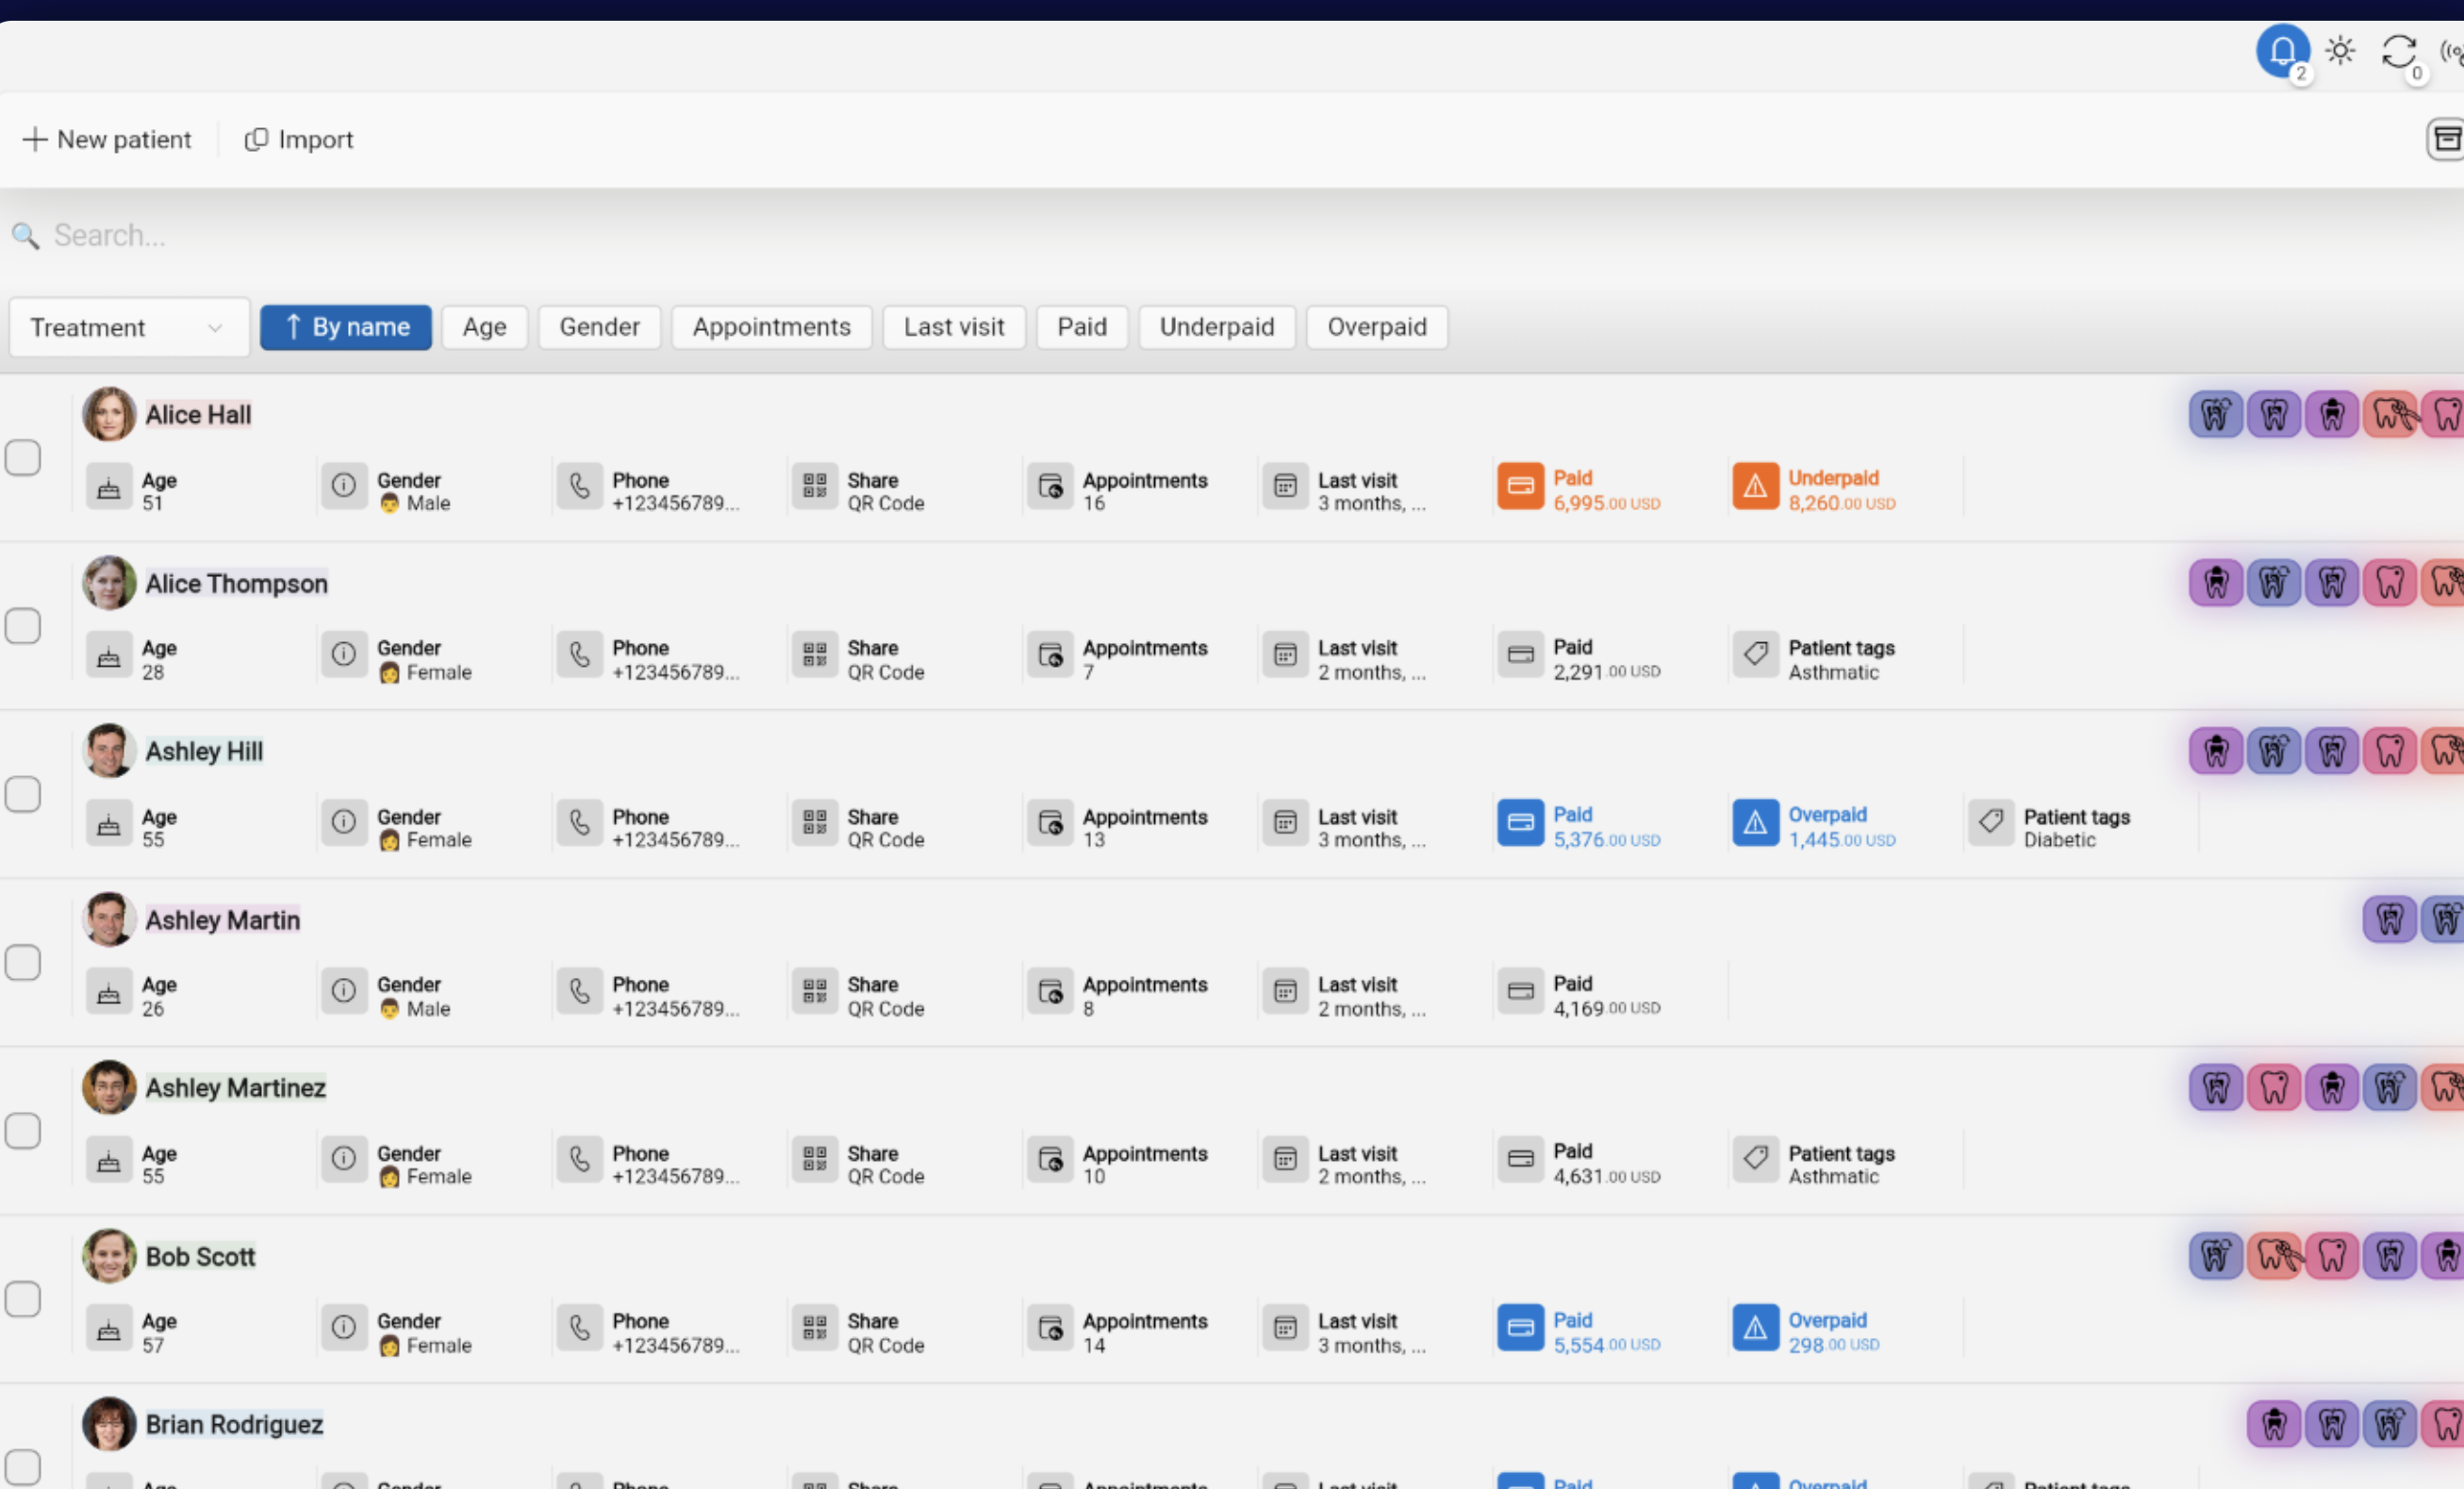2464x1489 pixels.
Task: Click the archive box icon
Action: click(2446, 139)
